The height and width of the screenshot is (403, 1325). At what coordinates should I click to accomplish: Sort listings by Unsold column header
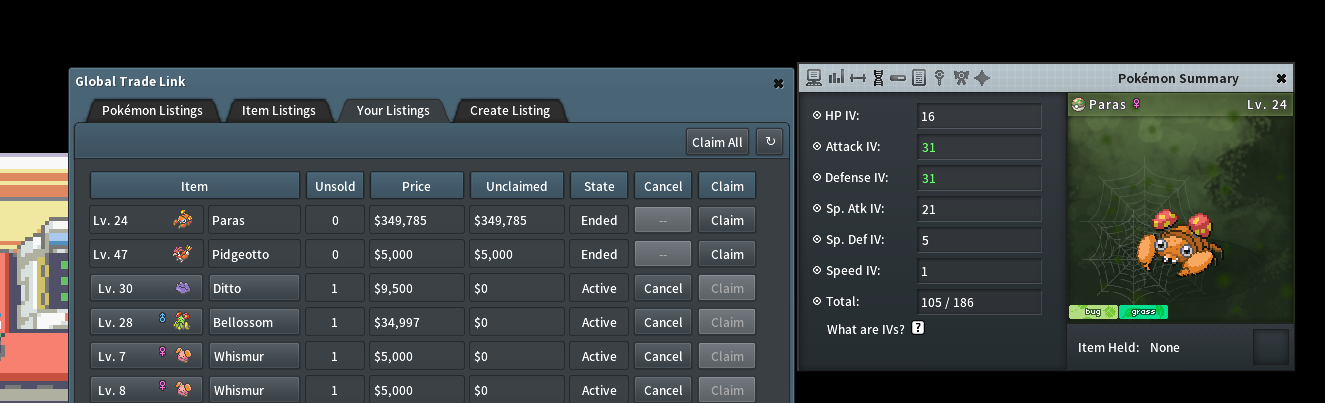(335, 186)
